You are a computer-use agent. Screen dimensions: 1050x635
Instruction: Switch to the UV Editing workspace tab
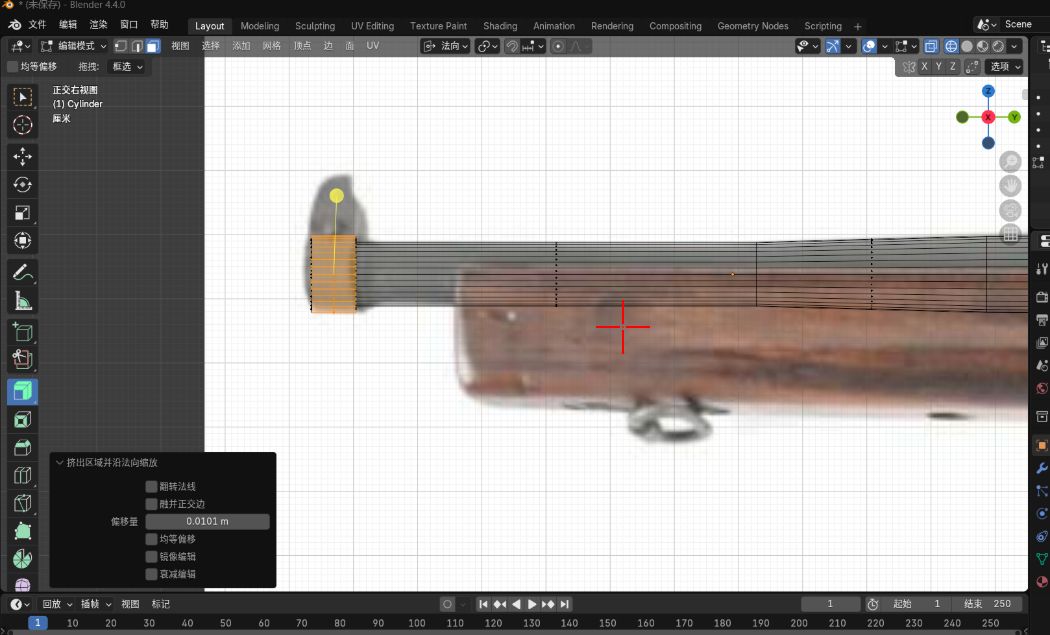pos(372,25)
